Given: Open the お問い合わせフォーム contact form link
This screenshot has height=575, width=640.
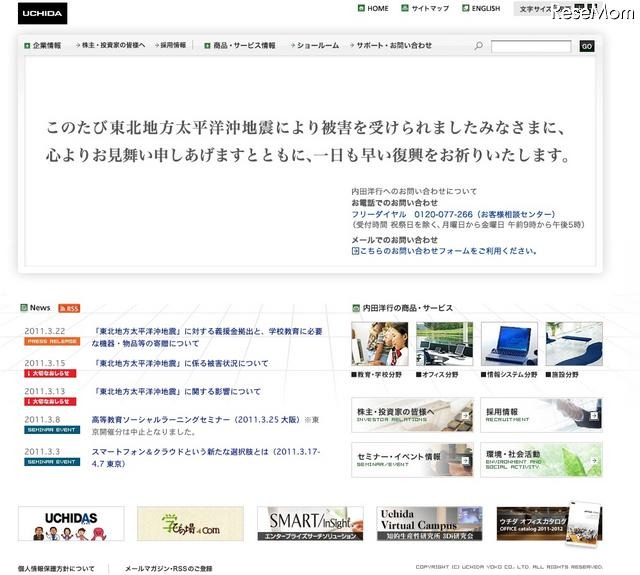Looking at the screenshot, I should pos(444,251).
